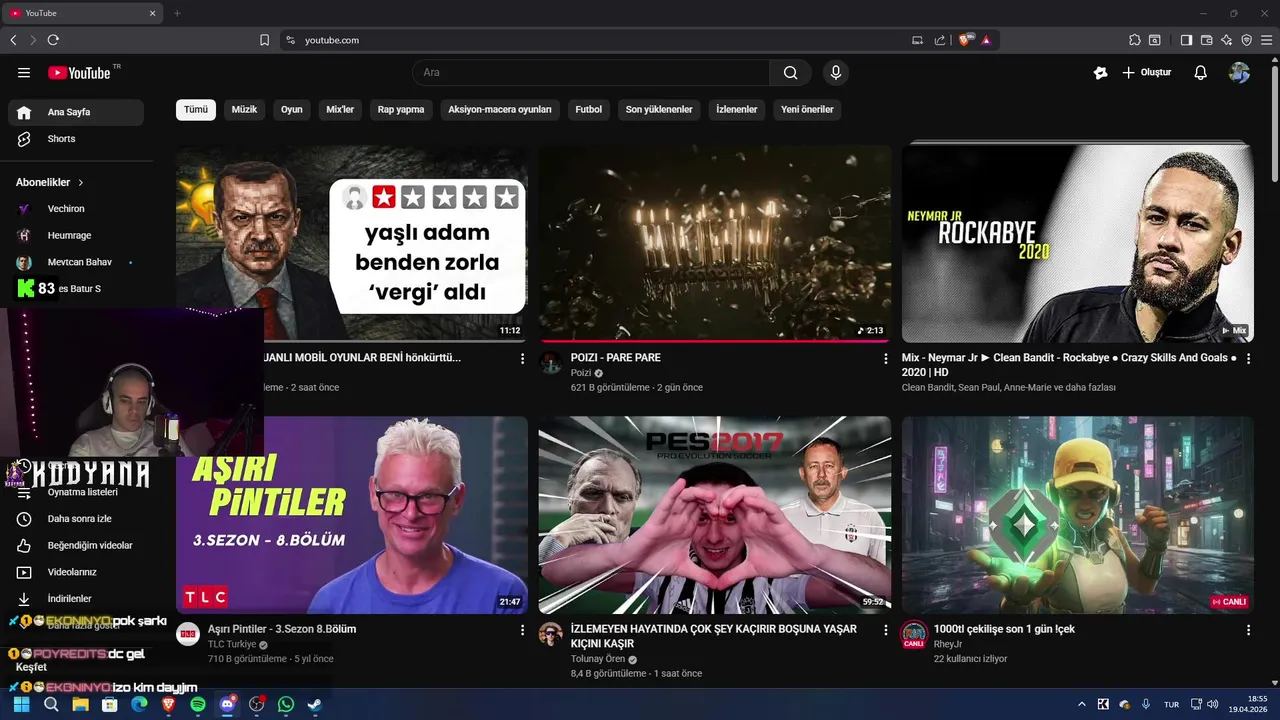Open TLC Türkiye channel avatar
The image size is (1280, 720).
[188, 634]
